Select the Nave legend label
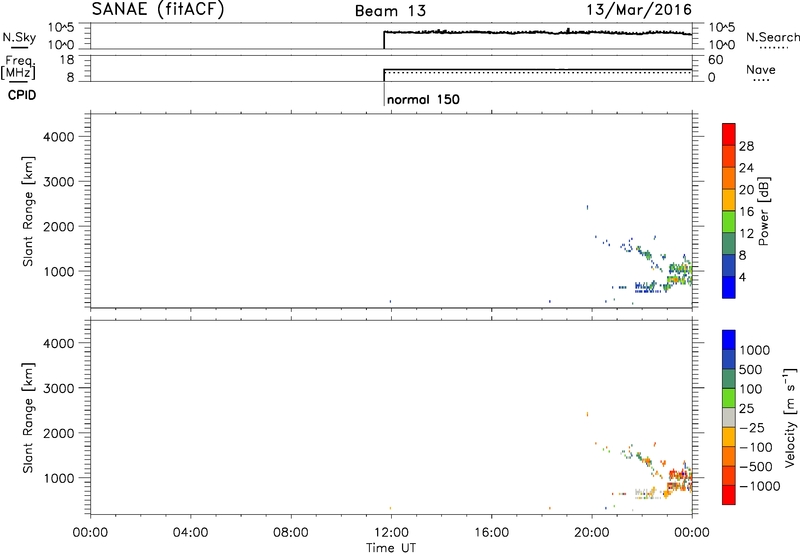The width and height of the screenshot is (800, 554). pos(761,69)
